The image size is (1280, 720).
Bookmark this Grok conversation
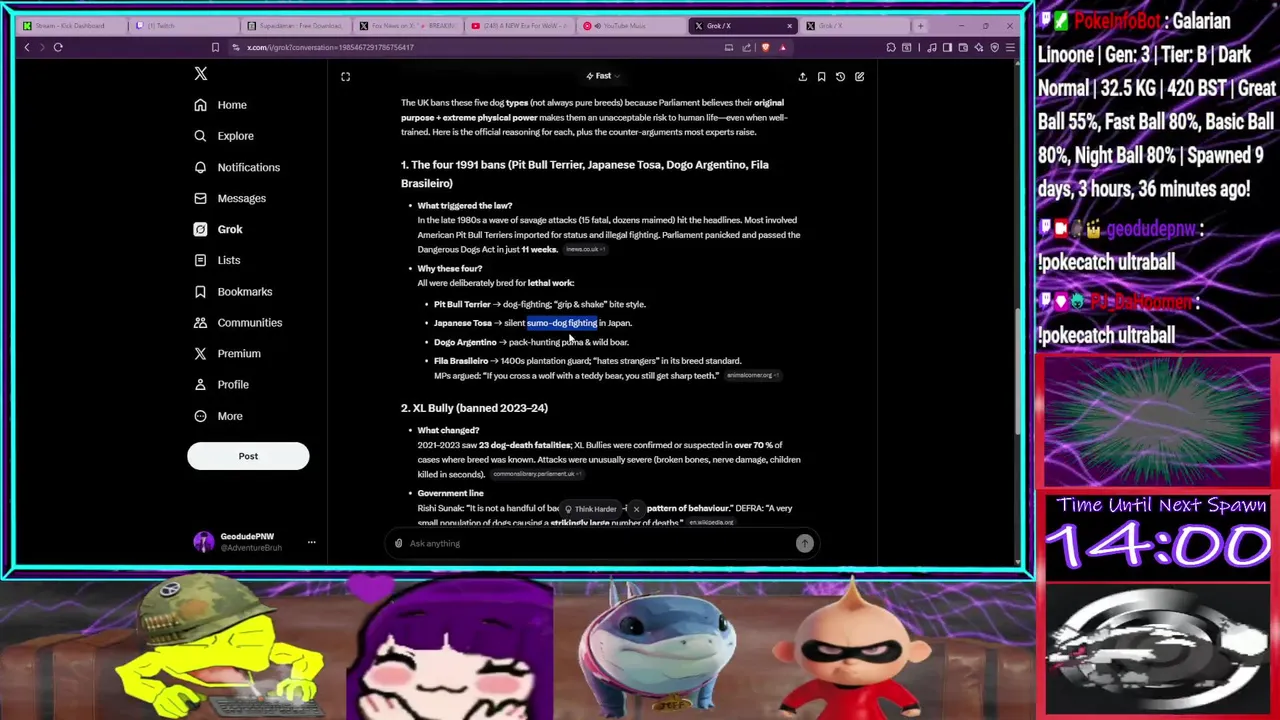(x=821, y=76)
